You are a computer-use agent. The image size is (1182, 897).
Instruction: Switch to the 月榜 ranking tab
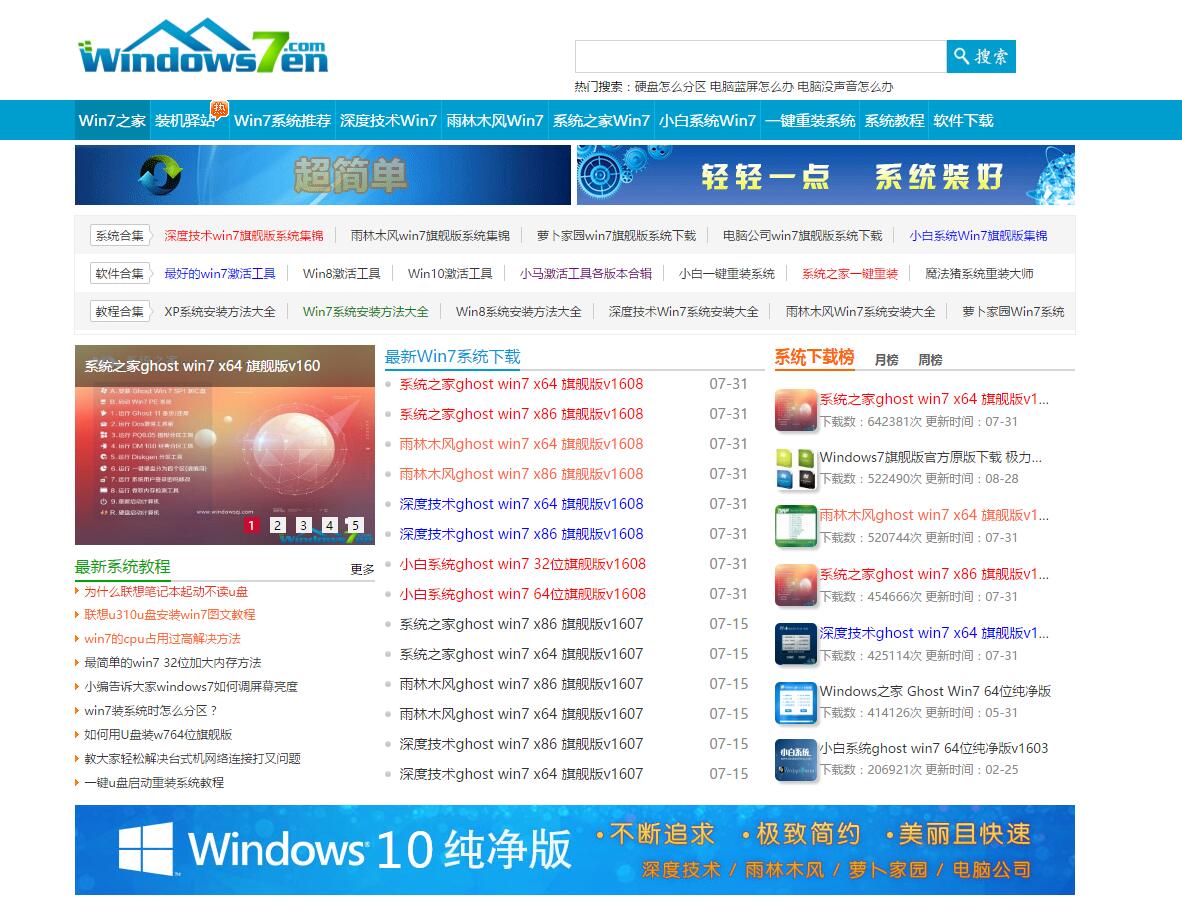(x=886, y=360)
